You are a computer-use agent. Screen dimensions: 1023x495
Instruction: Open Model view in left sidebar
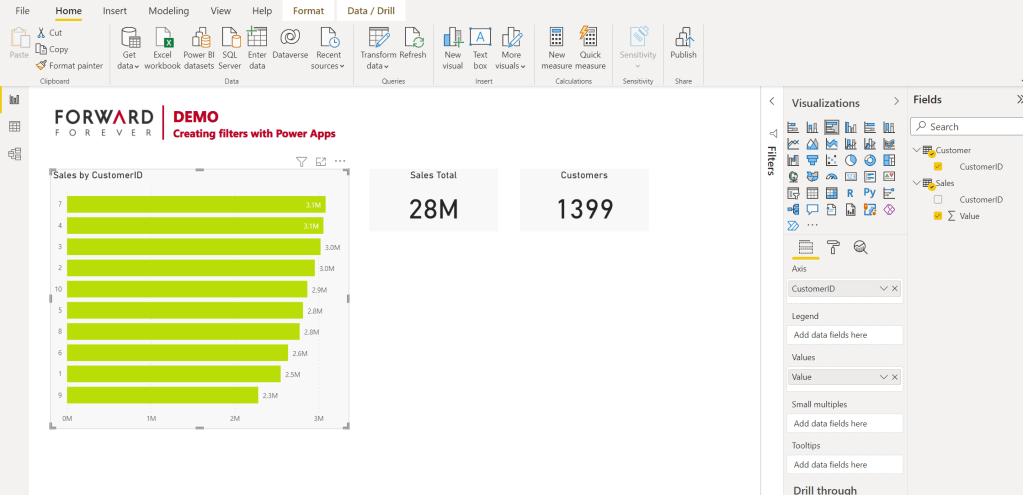14,154
